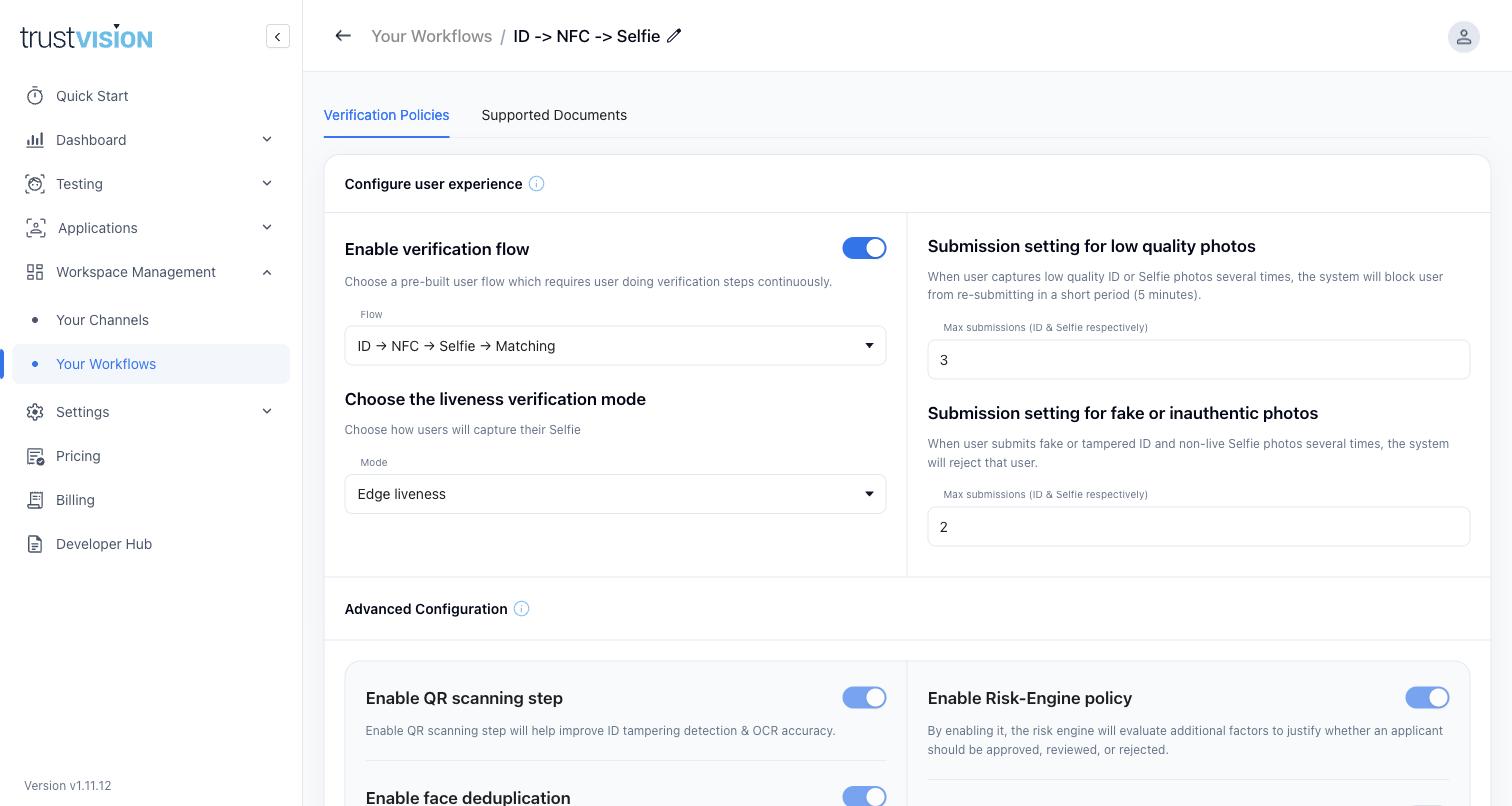Toggle Enable Risk-Engine policy switch
1512x806 pixels.
pyautogui.click(x=1427, y=698)
